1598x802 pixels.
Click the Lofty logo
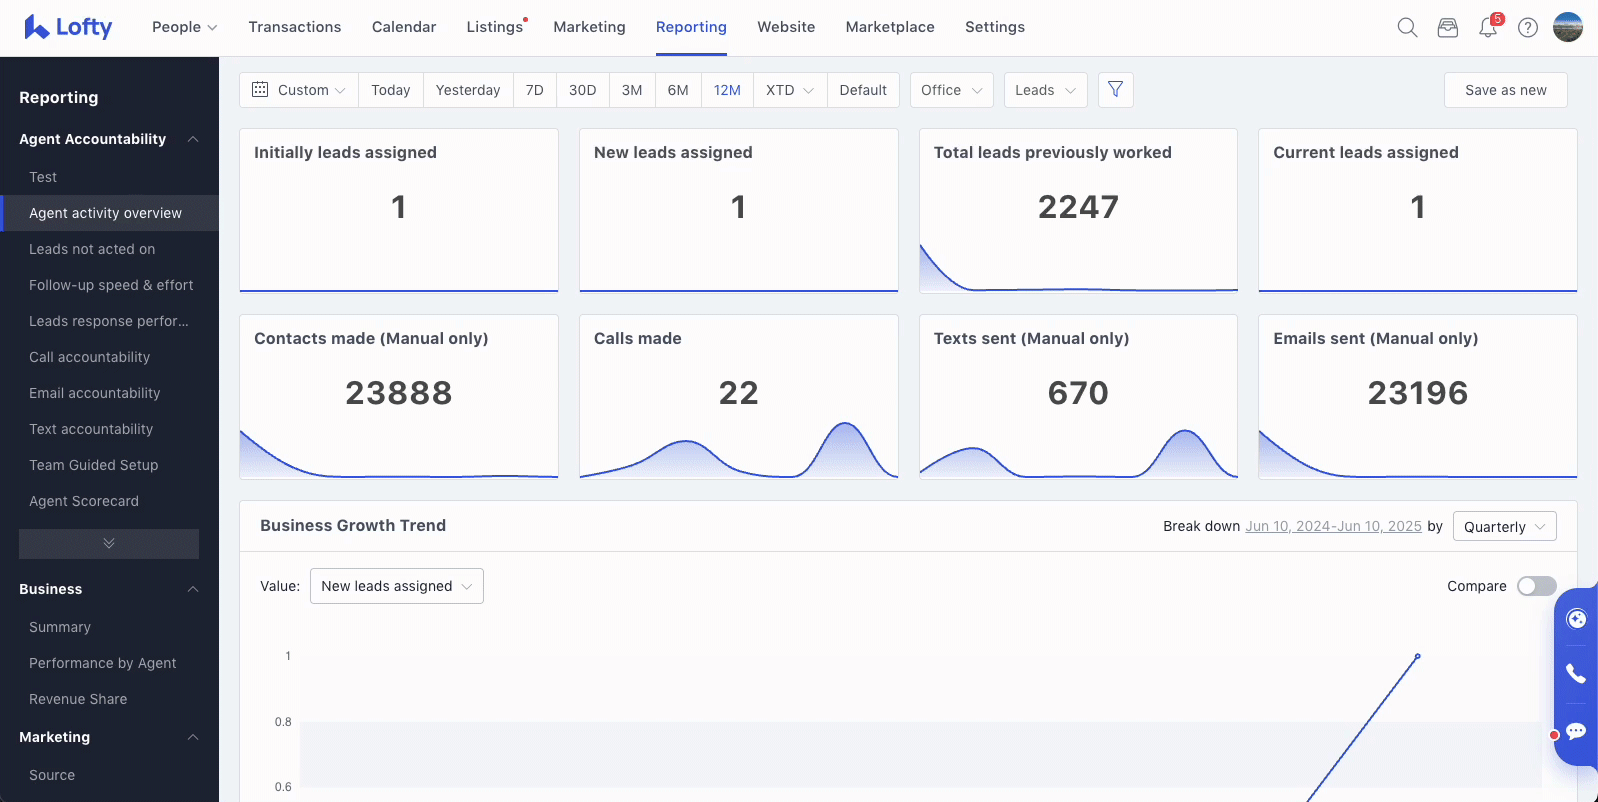[68, 27]
